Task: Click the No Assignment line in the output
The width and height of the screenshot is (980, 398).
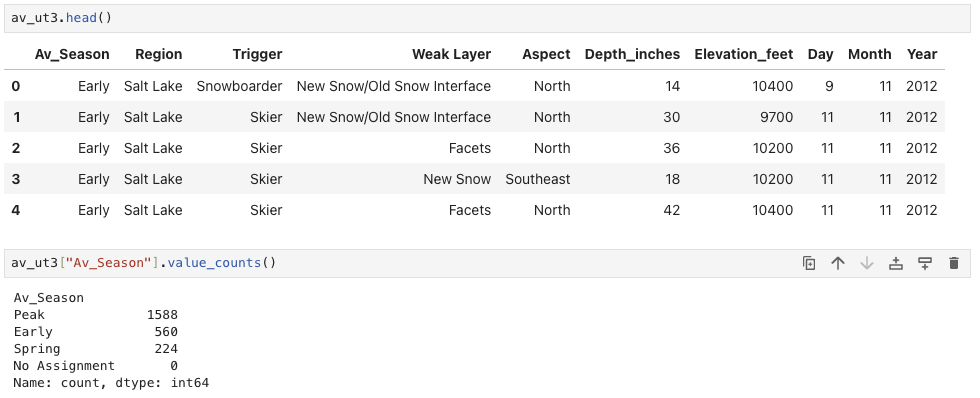Action: coord(96,366)
